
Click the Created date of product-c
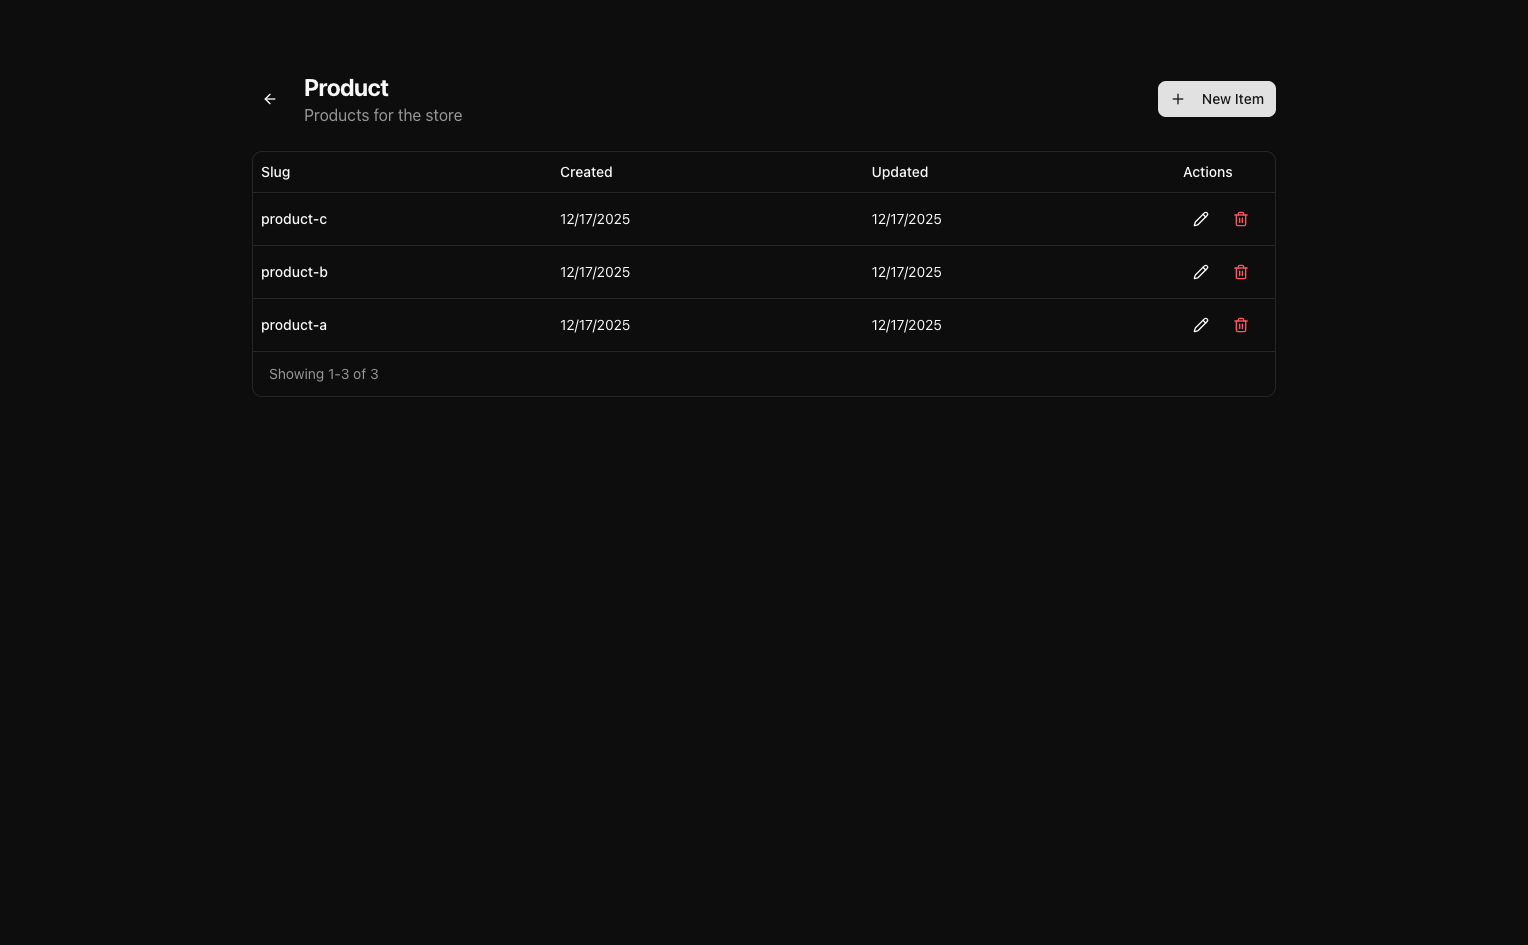coord(595,219)
